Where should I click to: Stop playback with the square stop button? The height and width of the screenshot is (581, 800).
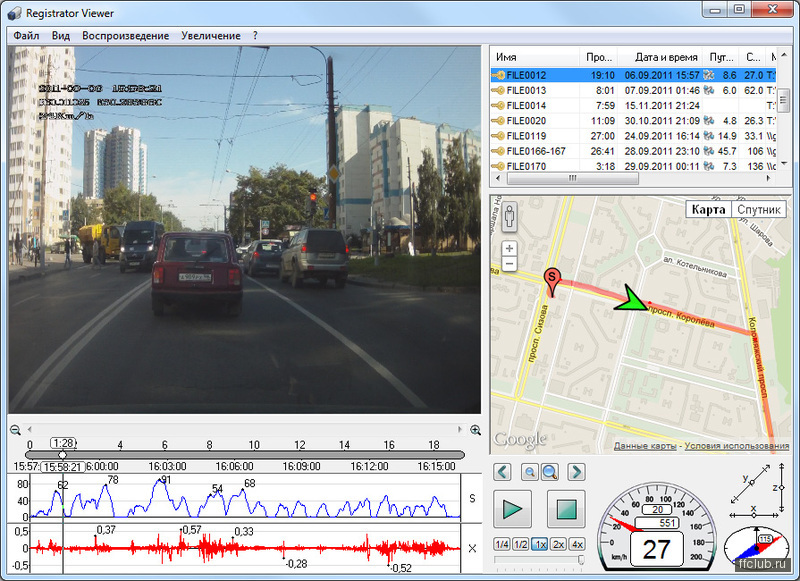566,509
